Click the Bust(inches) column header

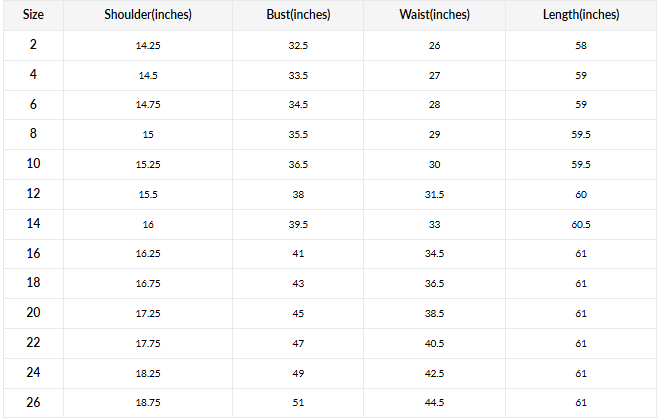click(x=298, y=15)
